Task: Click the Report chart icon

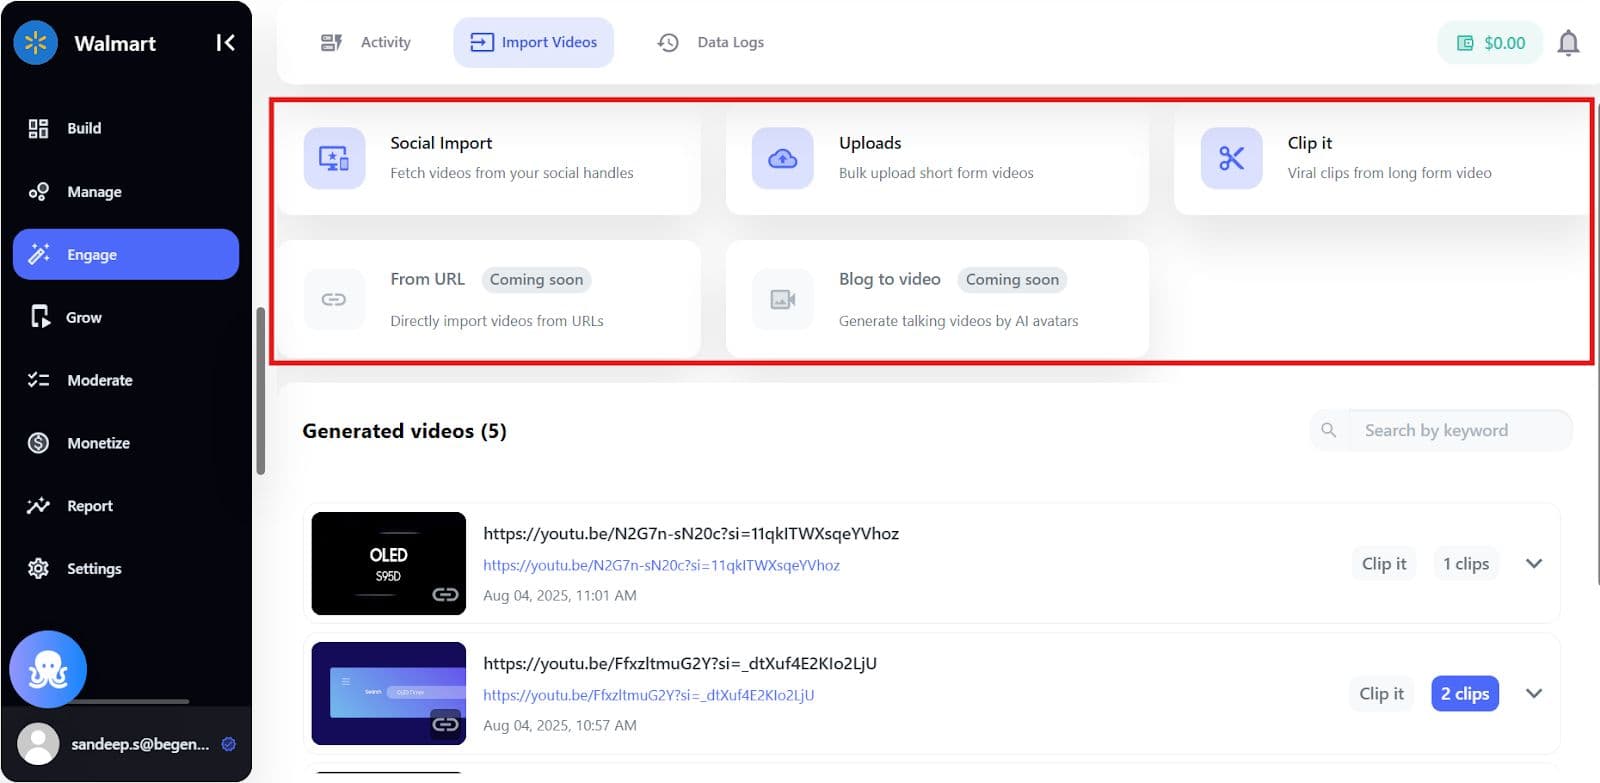Action: (x=38, y=506)
